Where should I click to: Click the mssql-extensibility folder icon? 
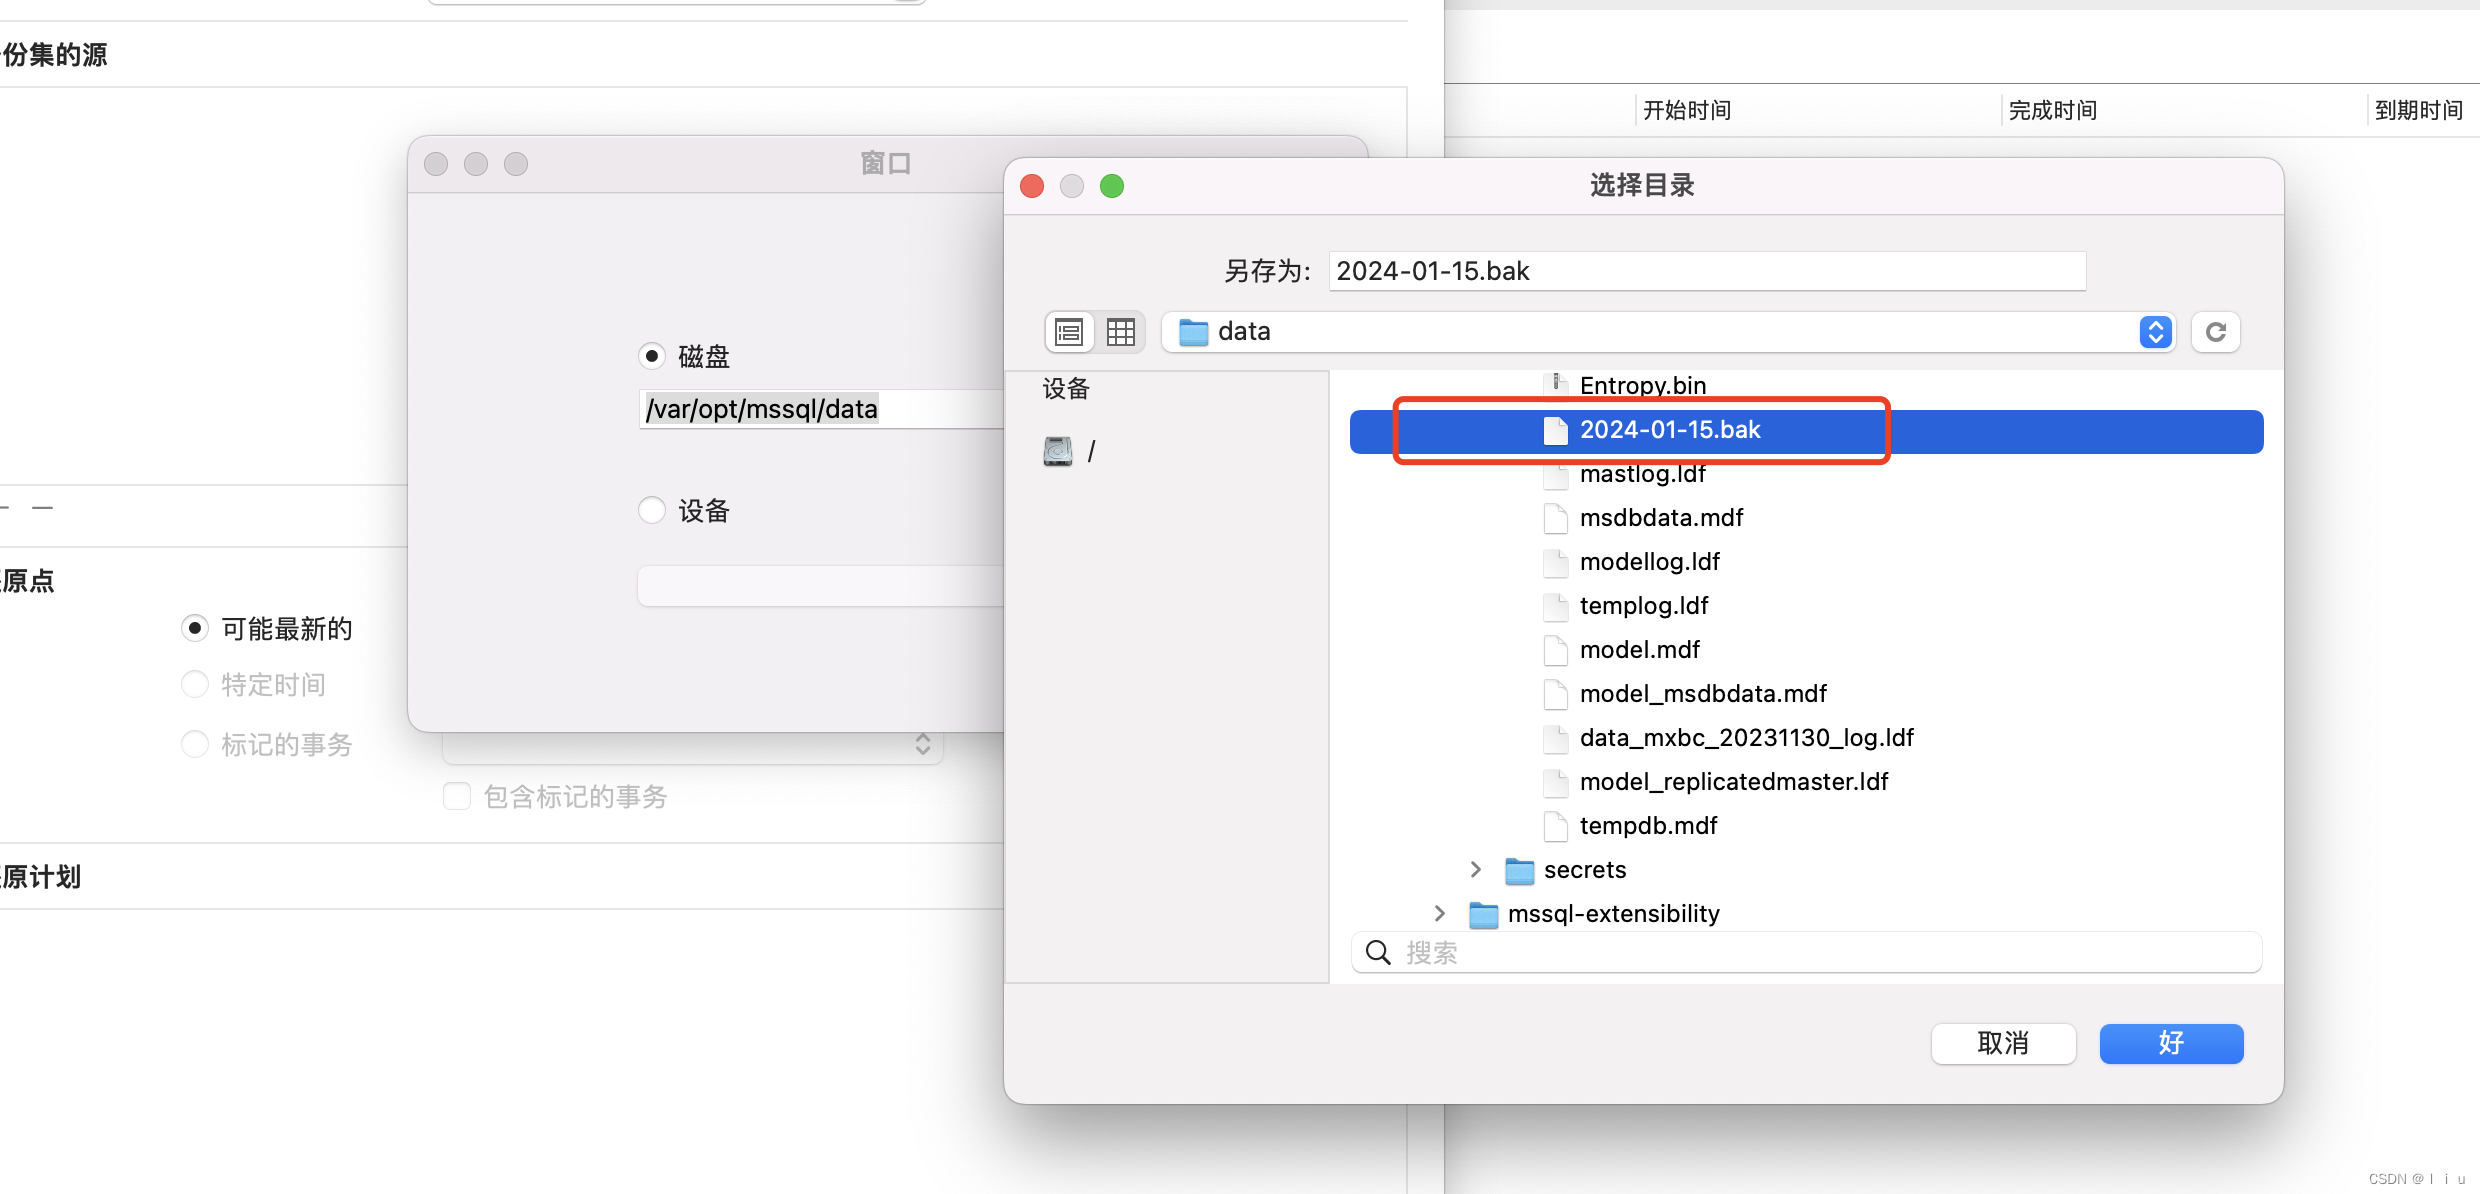pos(1483,913)
